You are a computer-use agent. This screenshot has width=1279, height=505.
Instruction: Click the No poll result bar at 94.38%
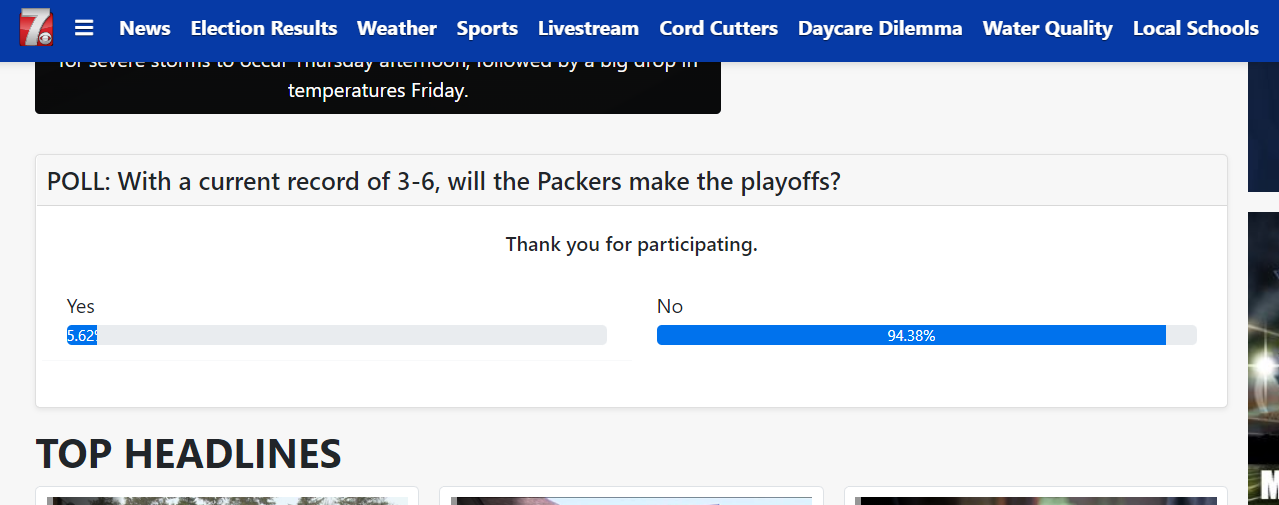point(926,335)
